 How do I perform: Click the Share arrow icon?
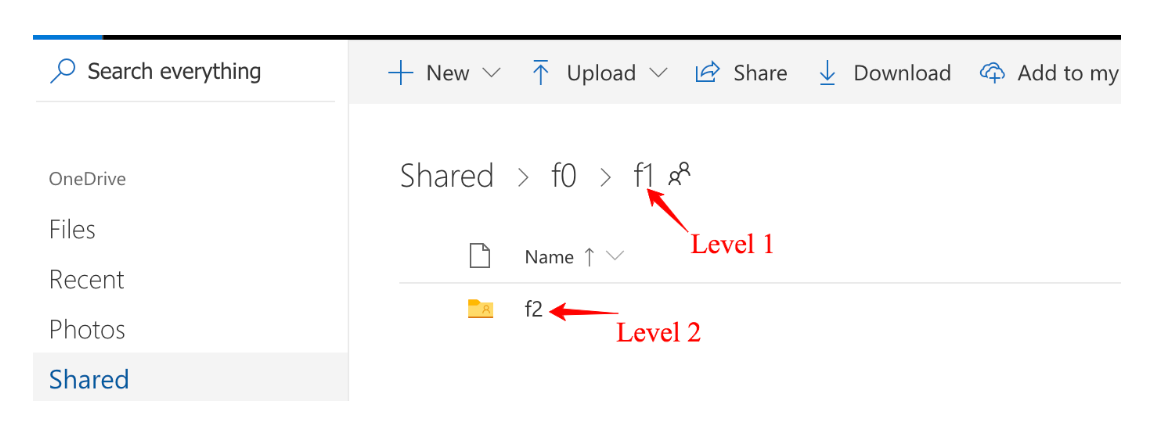[708, 73]
